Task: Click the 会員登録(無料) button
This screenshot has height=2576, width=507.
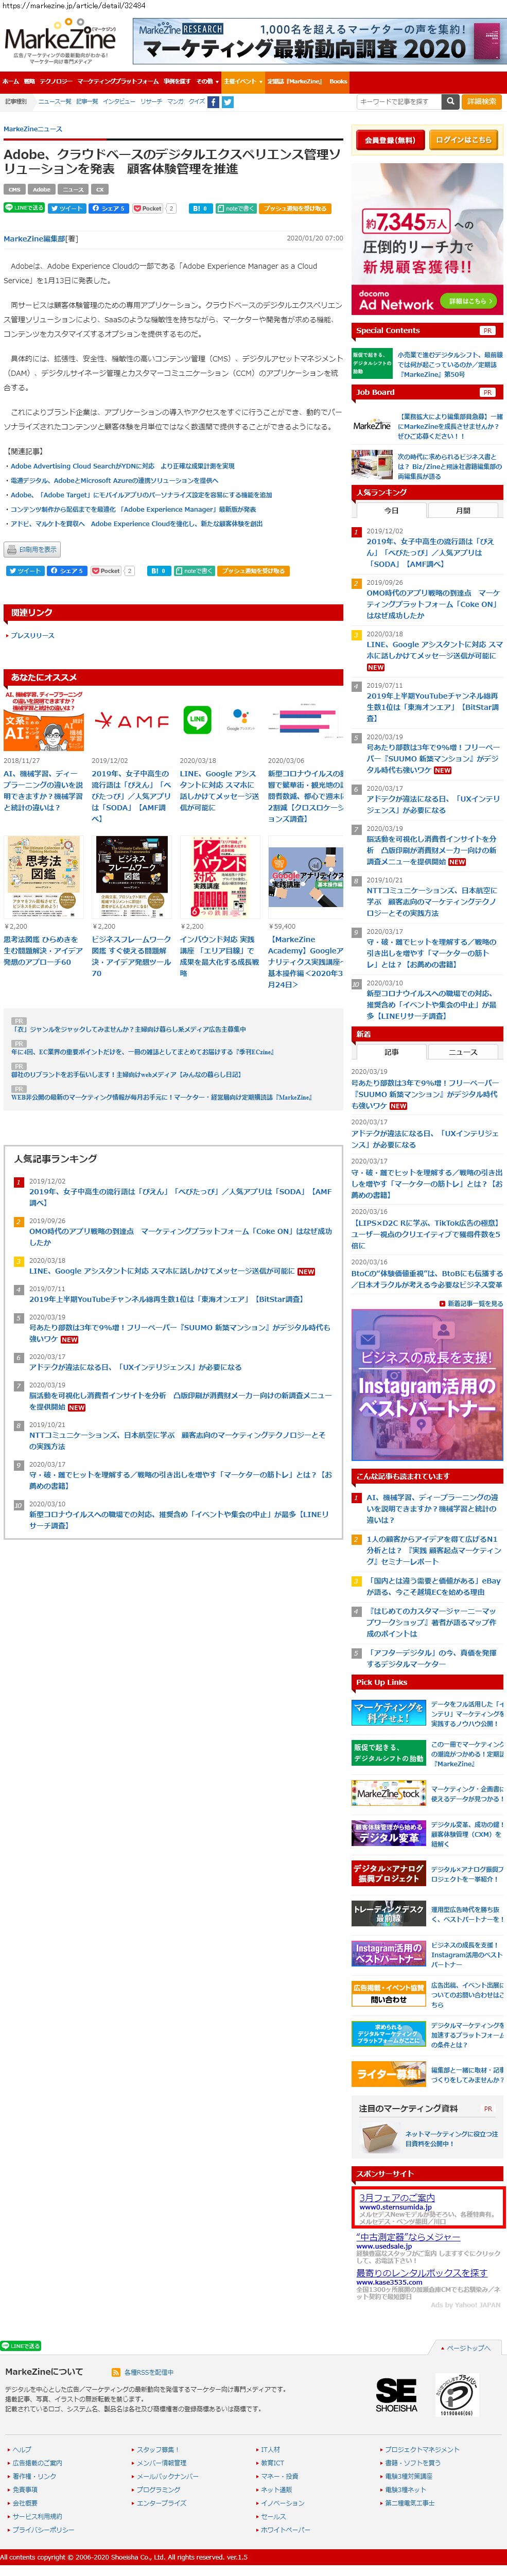Action: pyautogui.click(x=389, y=140)
